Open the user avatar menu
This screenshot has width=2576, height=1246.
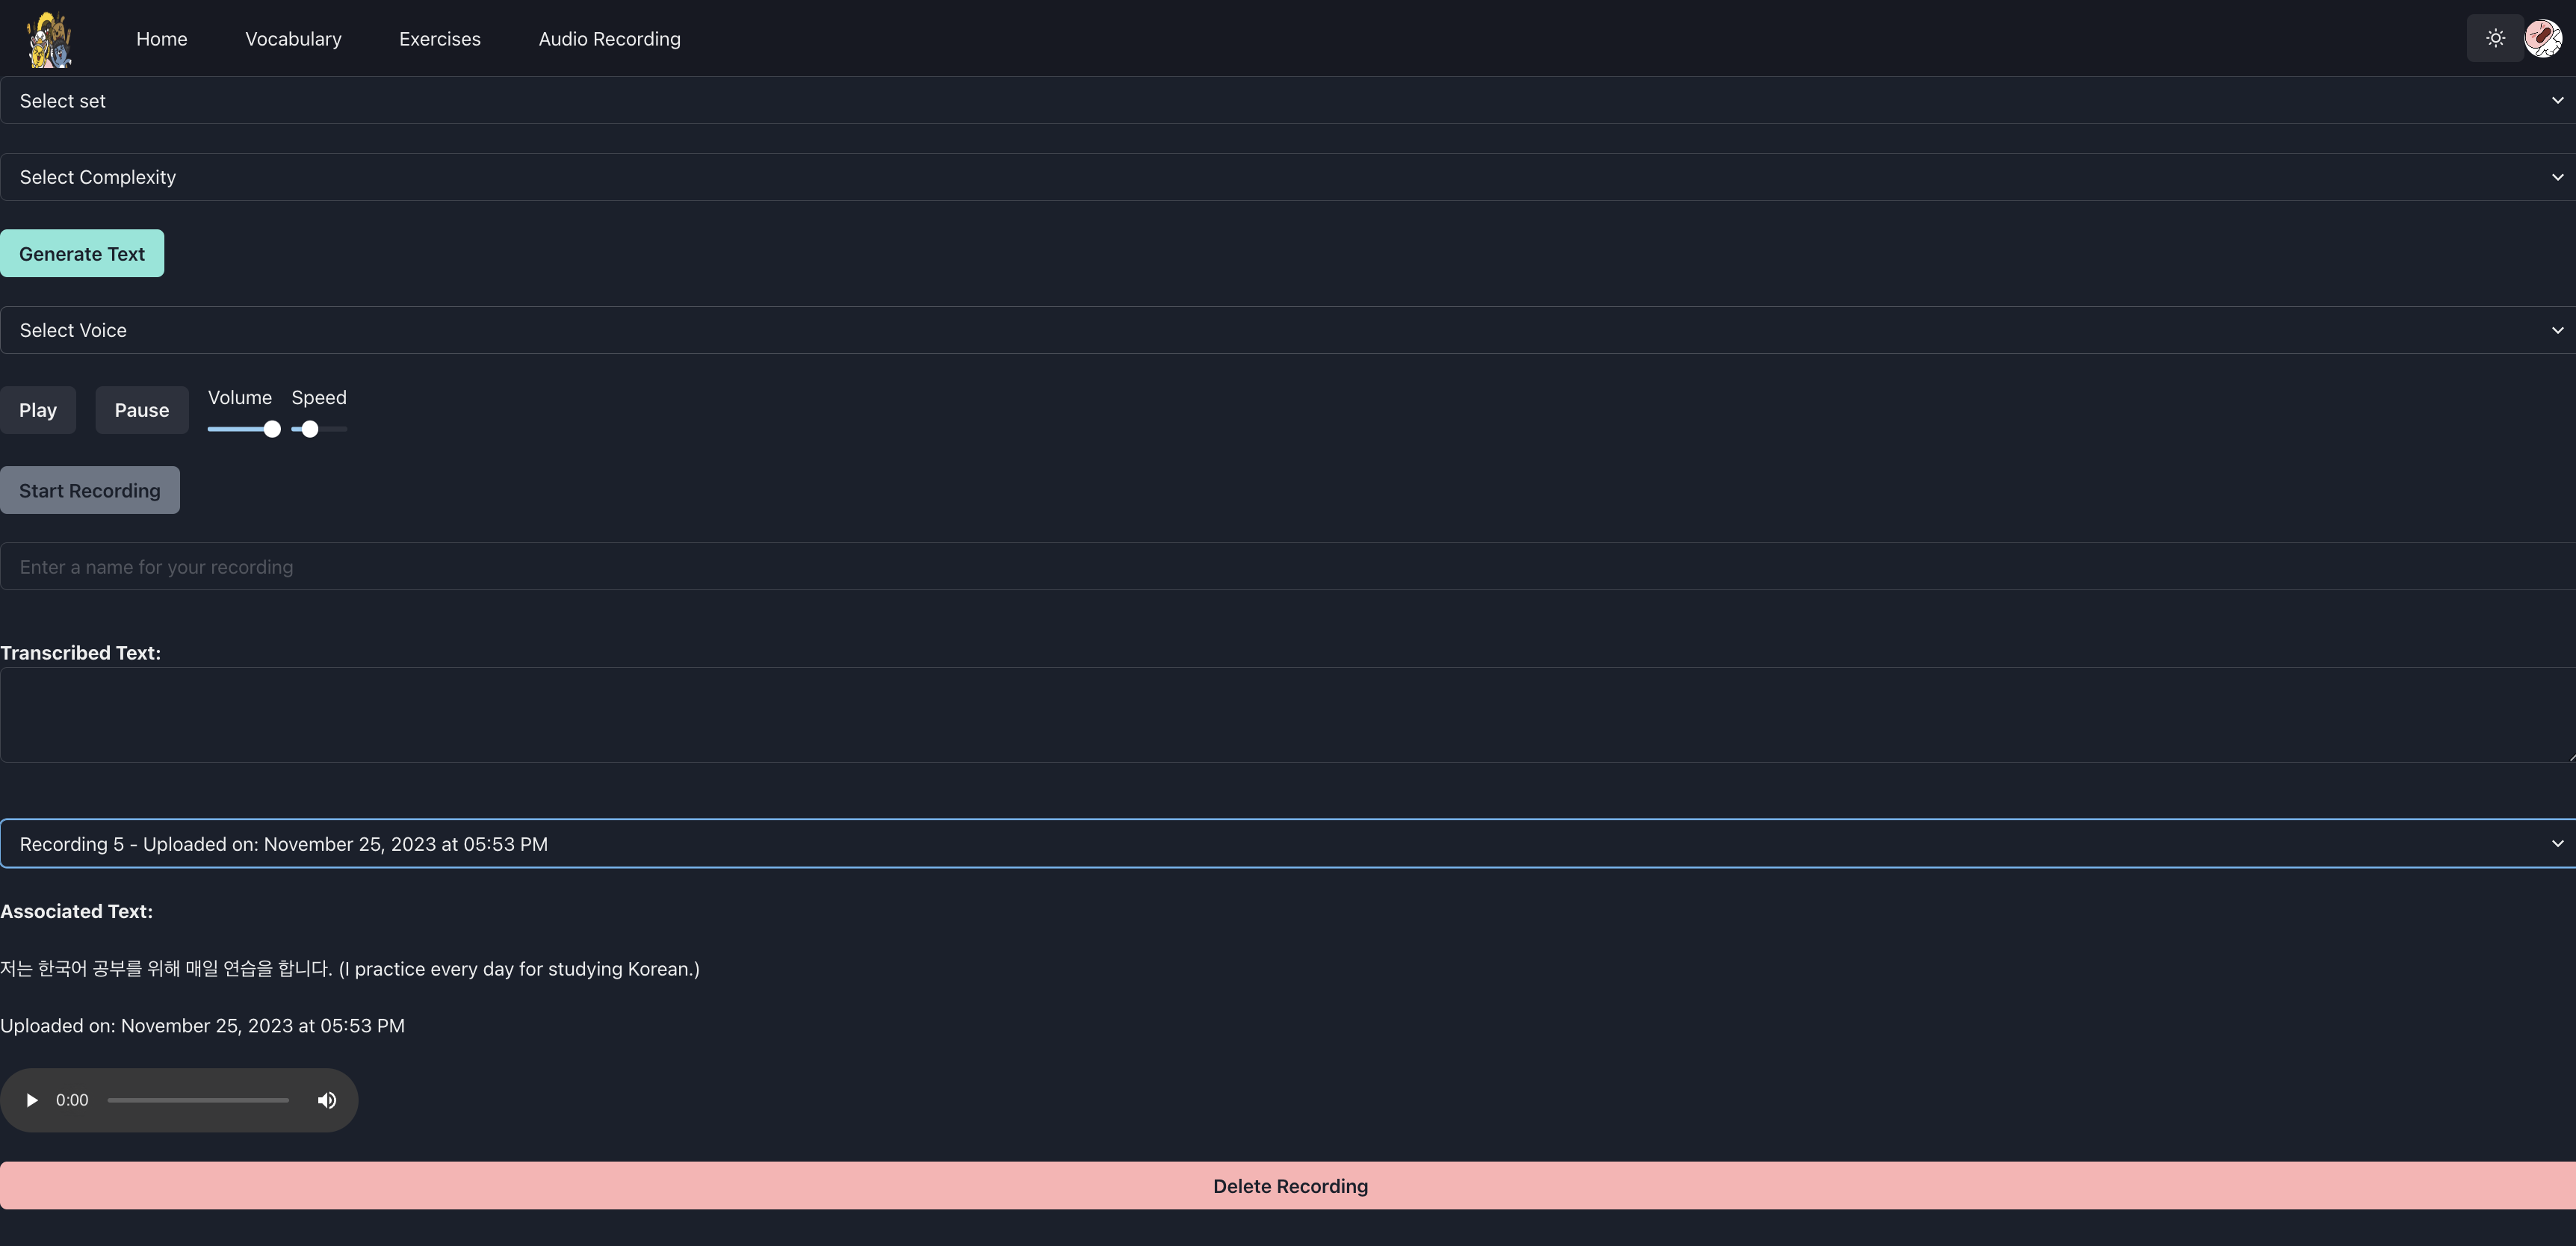2543,38
